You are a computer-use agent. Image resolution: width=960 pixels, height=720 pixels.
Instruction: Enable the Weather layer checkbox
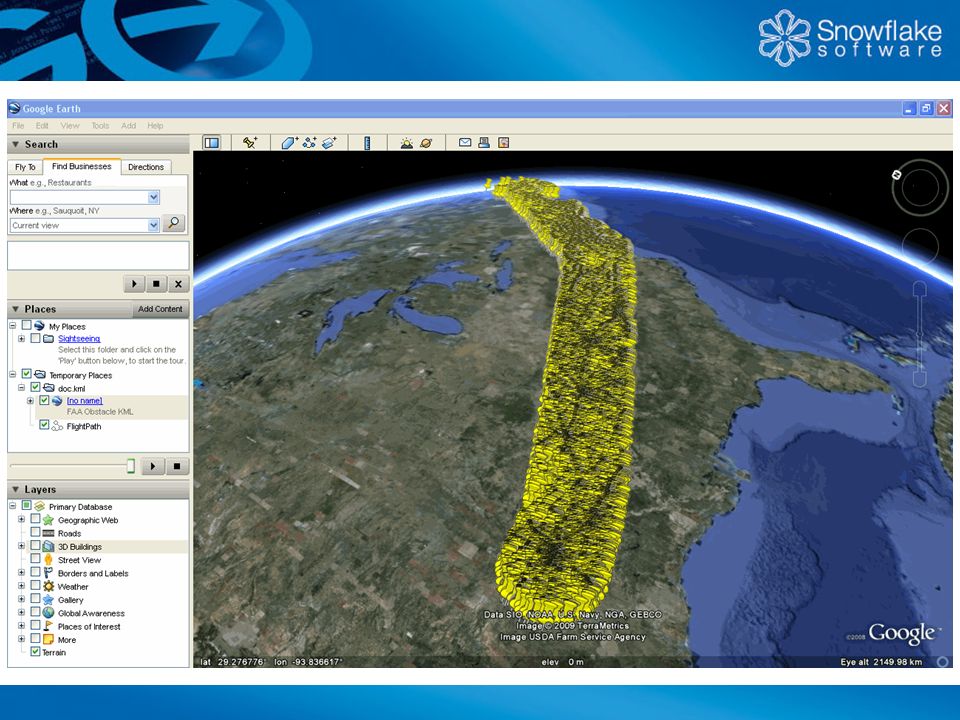pos(36,585)
